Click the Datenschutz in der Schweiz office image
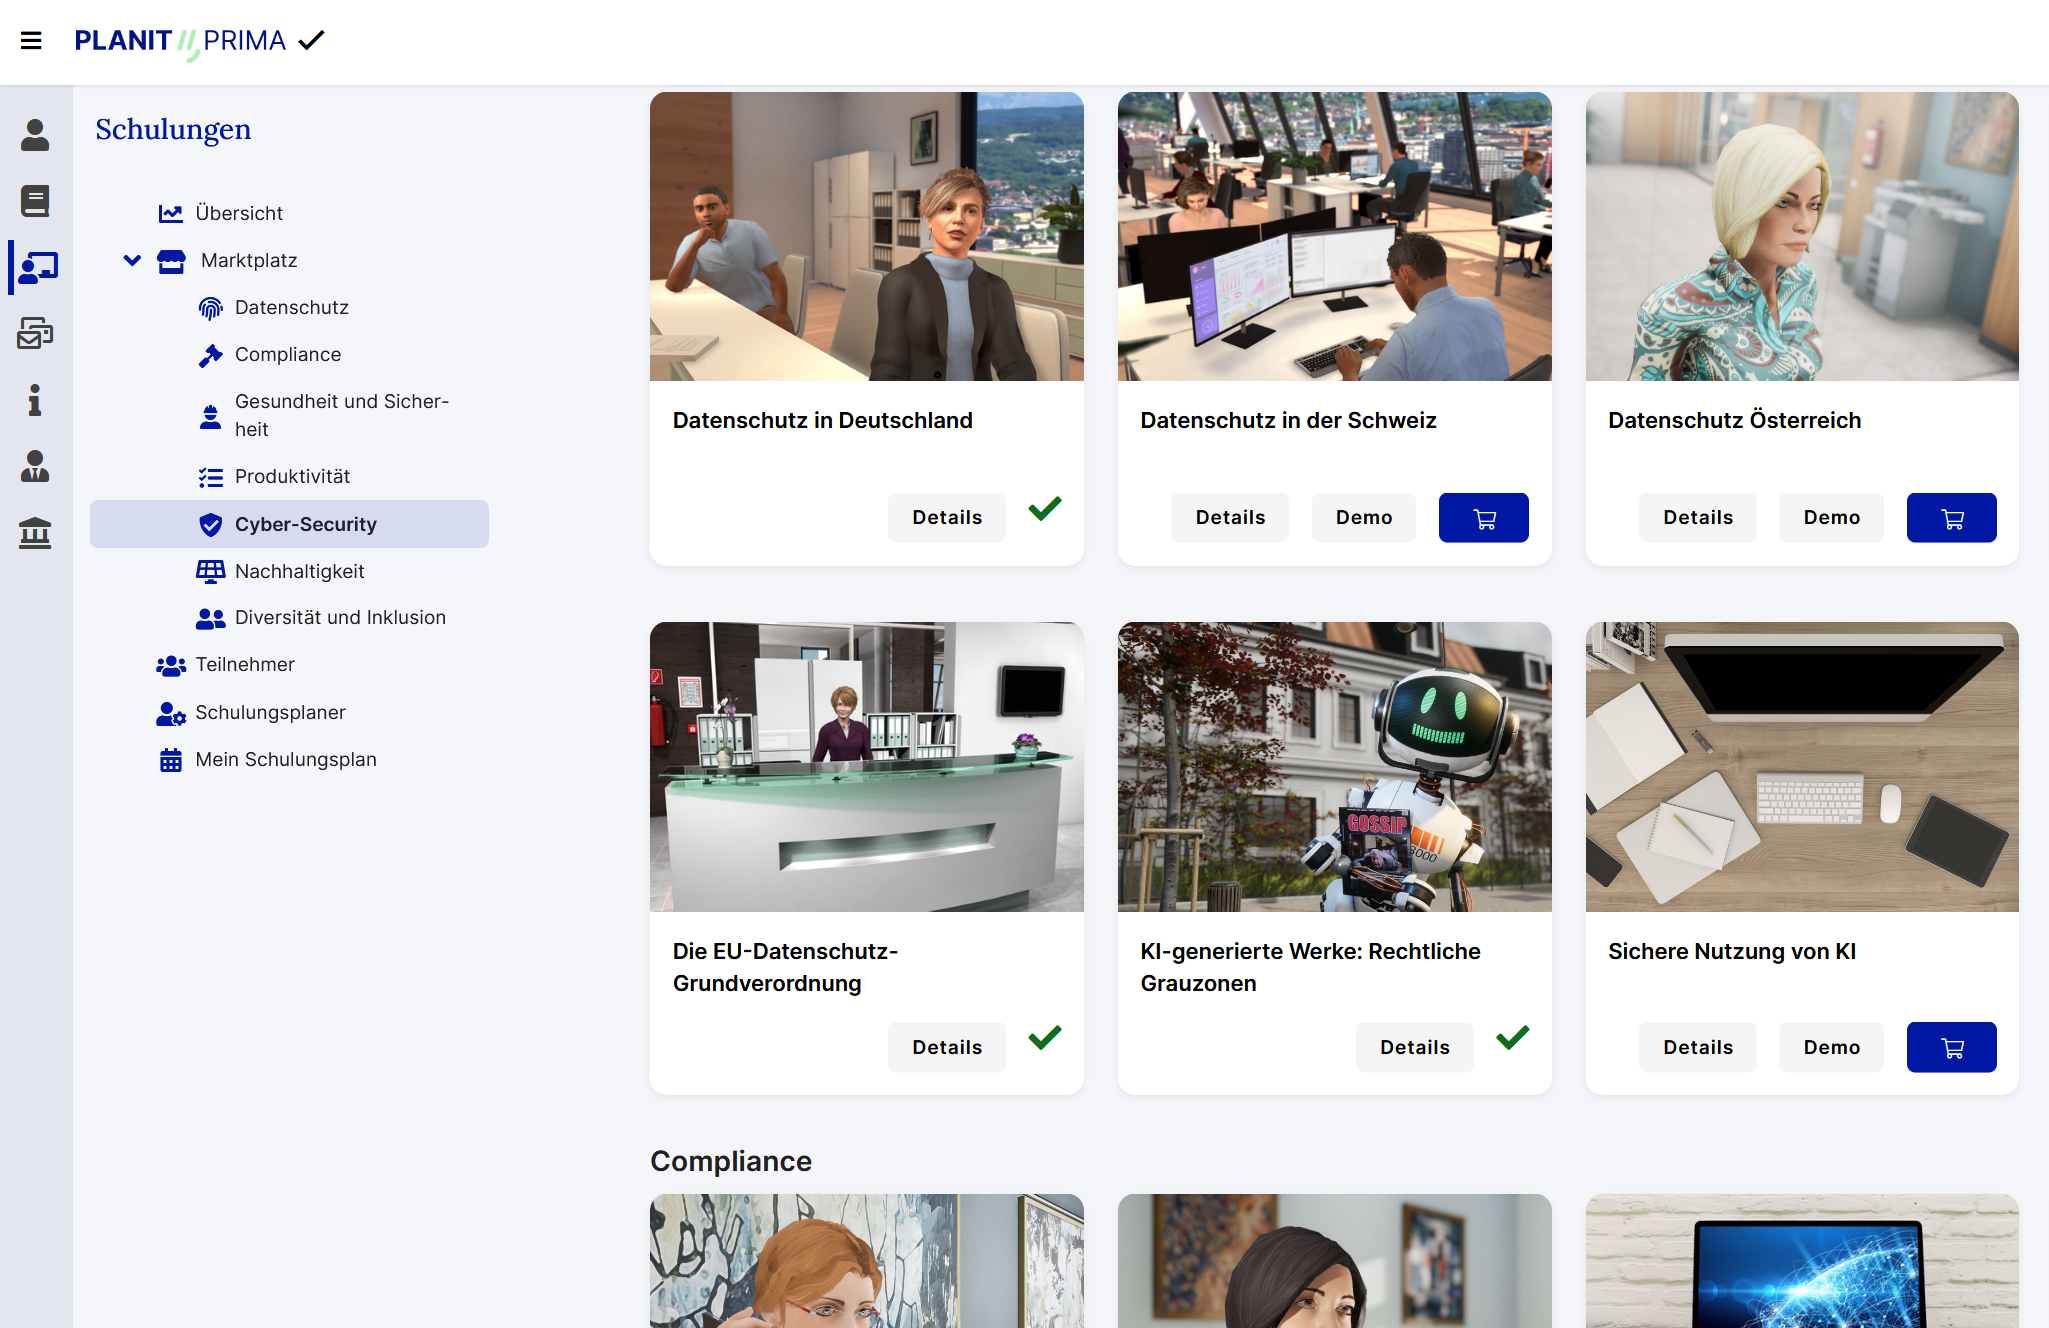Screen dimensions: 2049x1328 pos(1335,236)
